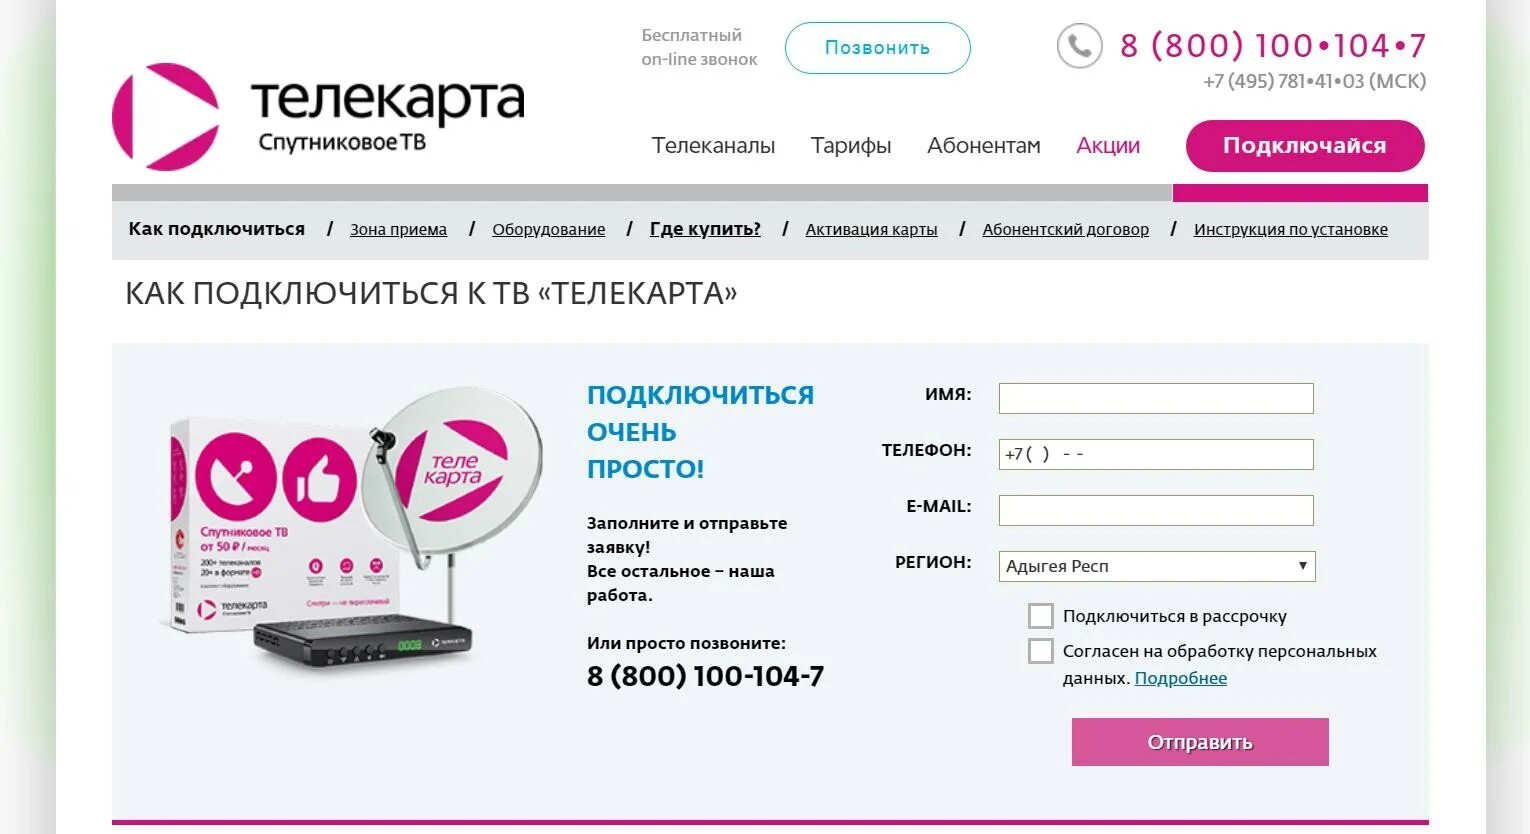The height and width of the screenshot is (834, 1530).
Task: Go to the Тарифы menu
Action: coord(851,146)
